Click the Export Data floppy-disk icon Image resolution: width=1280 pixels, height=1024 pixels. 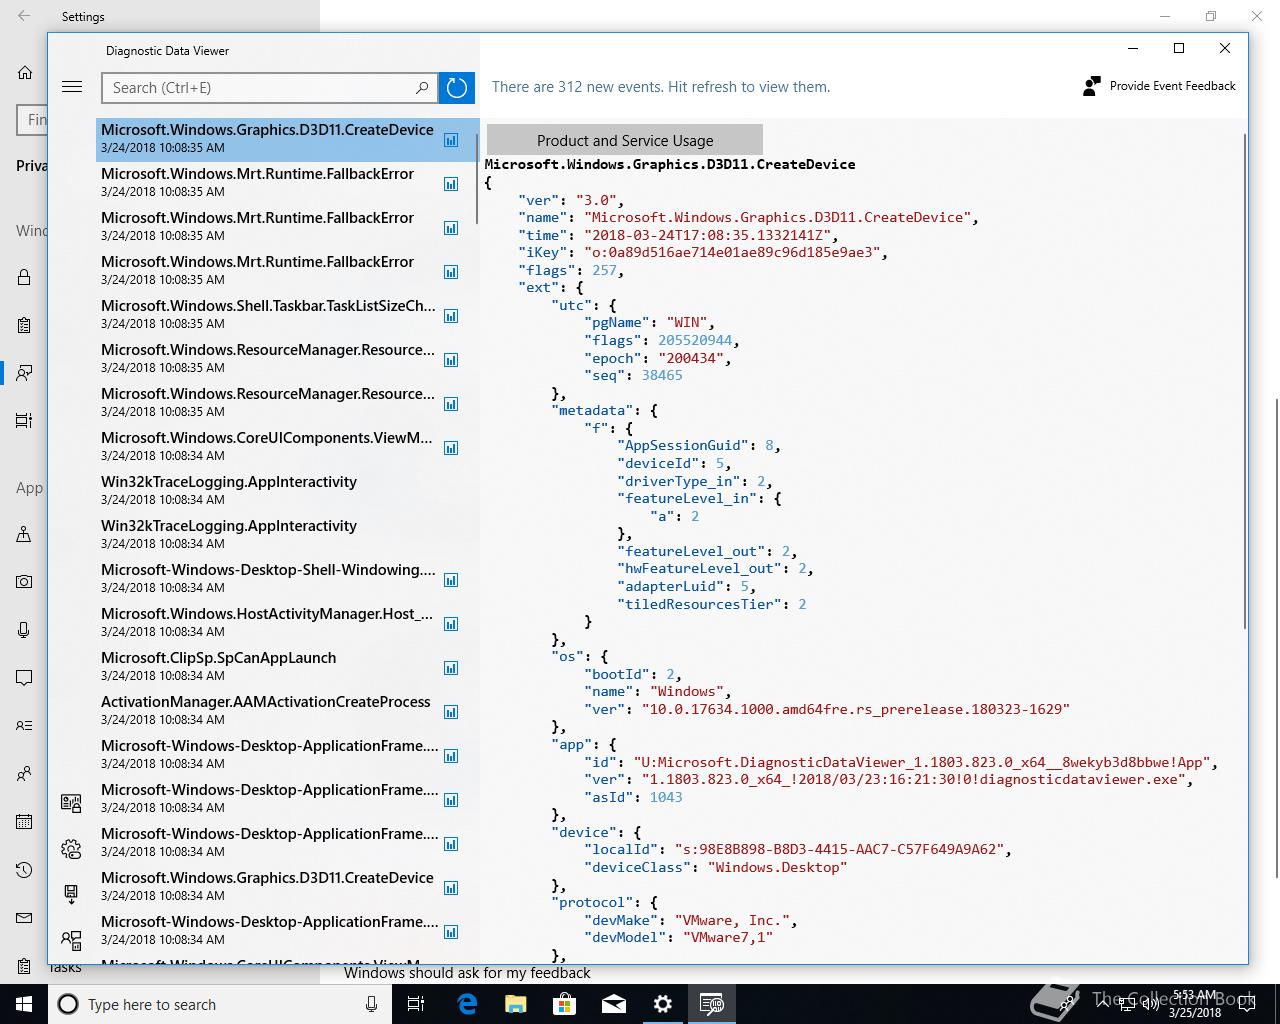[71, 893]
